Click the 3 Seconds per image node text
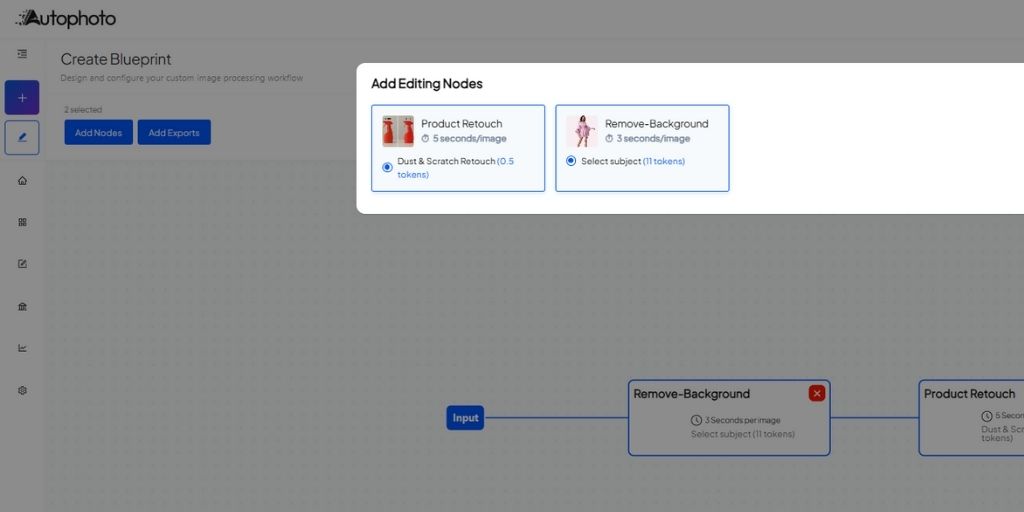This screenshot has height=512, width=1024. [x=743, y=421]
